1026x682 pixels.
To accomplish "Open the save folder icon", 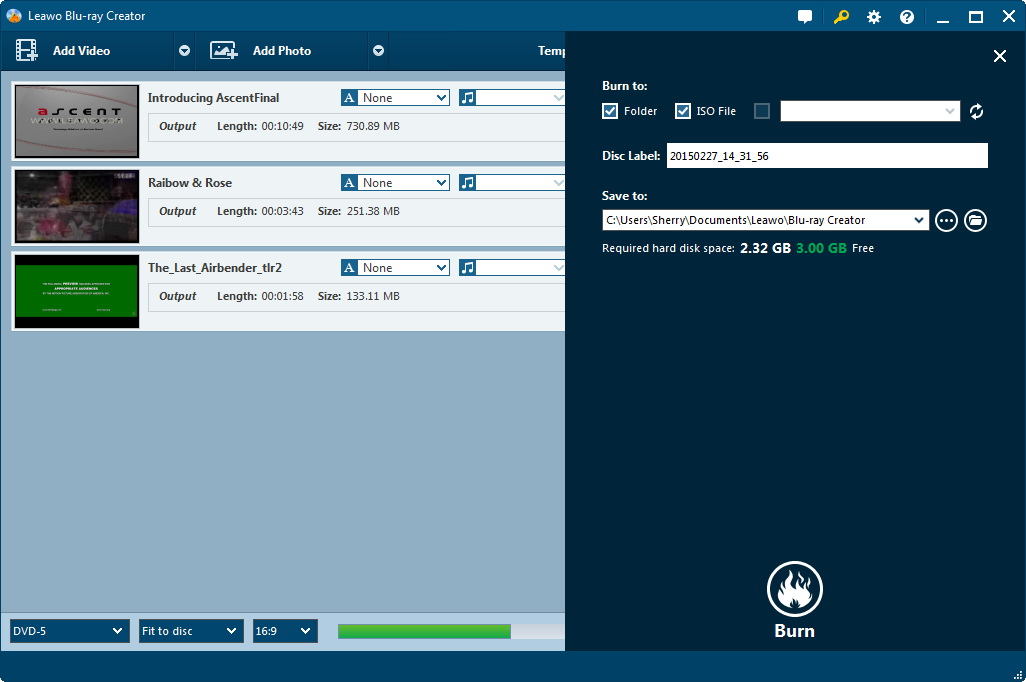I will (975, 220).
